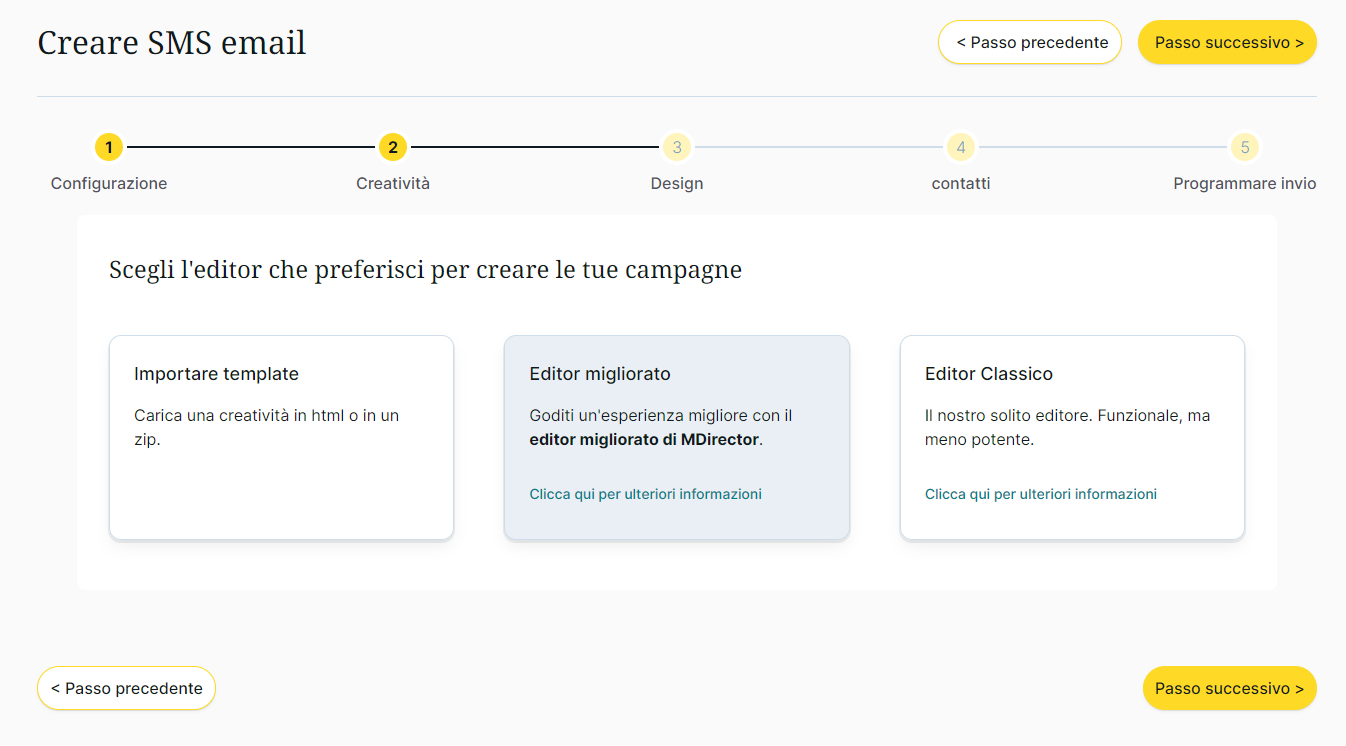The height and width of the screenshot is (746, 1346).
Task: Select the Editor migliorato card
Action: pos(677,438)
